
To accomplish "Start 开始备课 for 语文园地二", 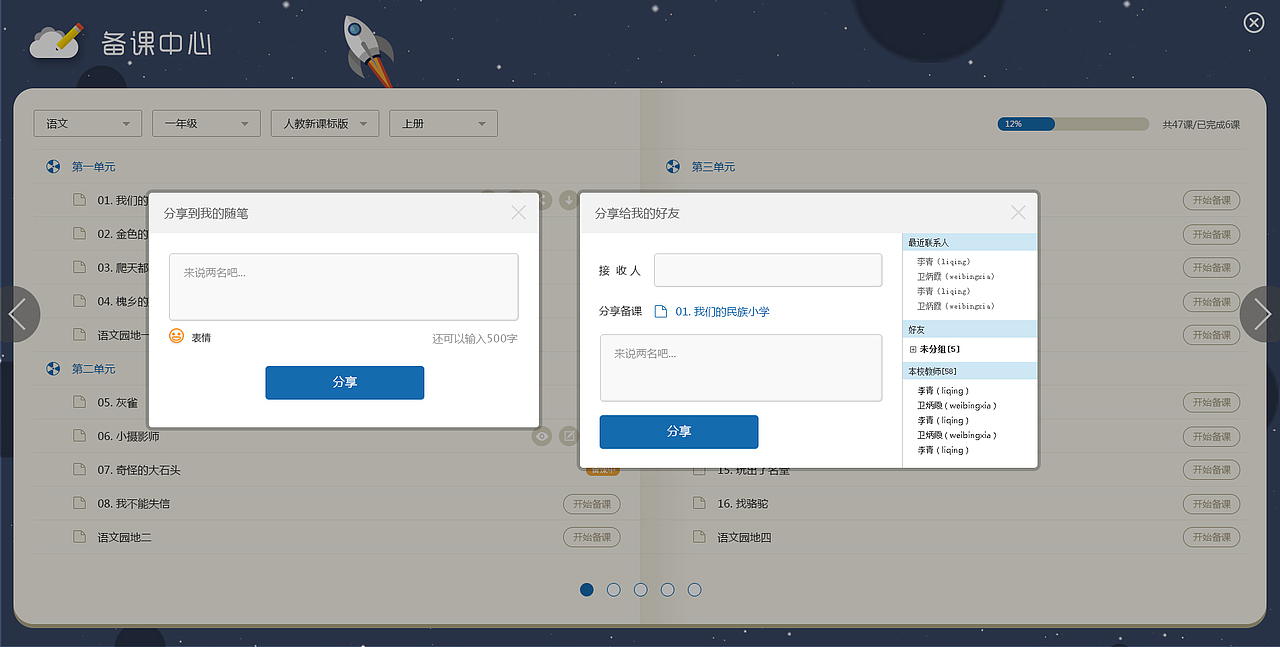I will (591, 537).
